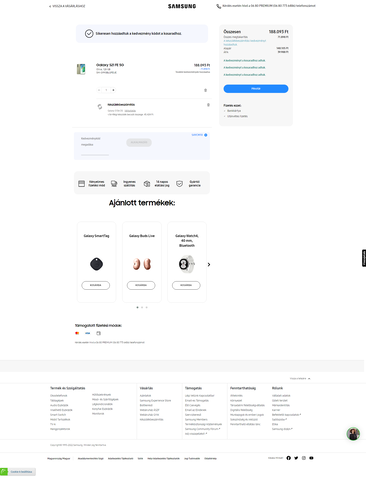This screenshot has height=480, width=366.
Task: Click the free shipping truck icon
Action: (x=114, y=184)
